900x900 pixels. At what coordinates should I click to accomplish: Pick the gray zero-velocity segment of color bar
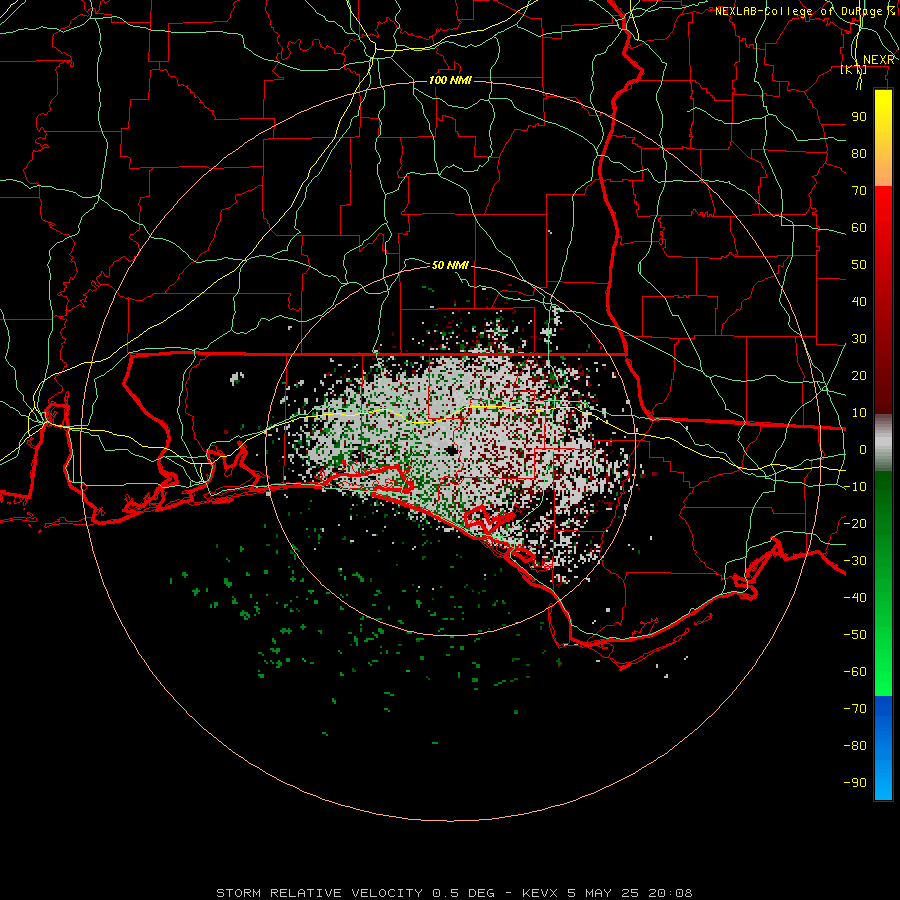pyautogui.click(x=883, y=443)
